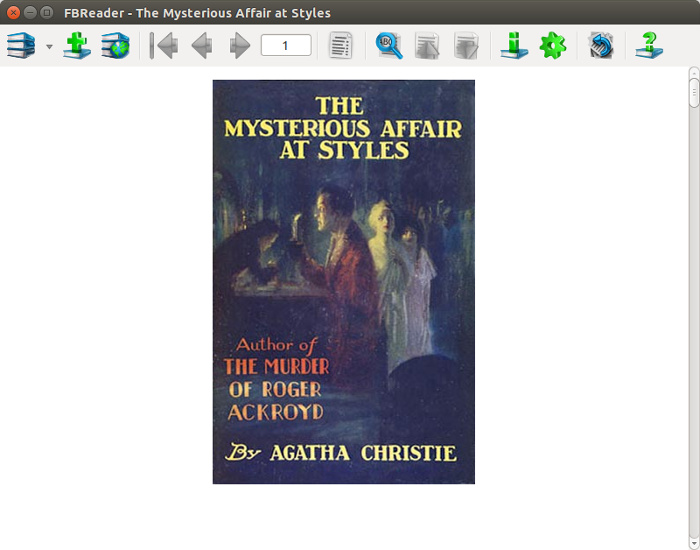Minimize the FBReader window
The width and height of the screenshot is (700, 550).
point(30,12)
